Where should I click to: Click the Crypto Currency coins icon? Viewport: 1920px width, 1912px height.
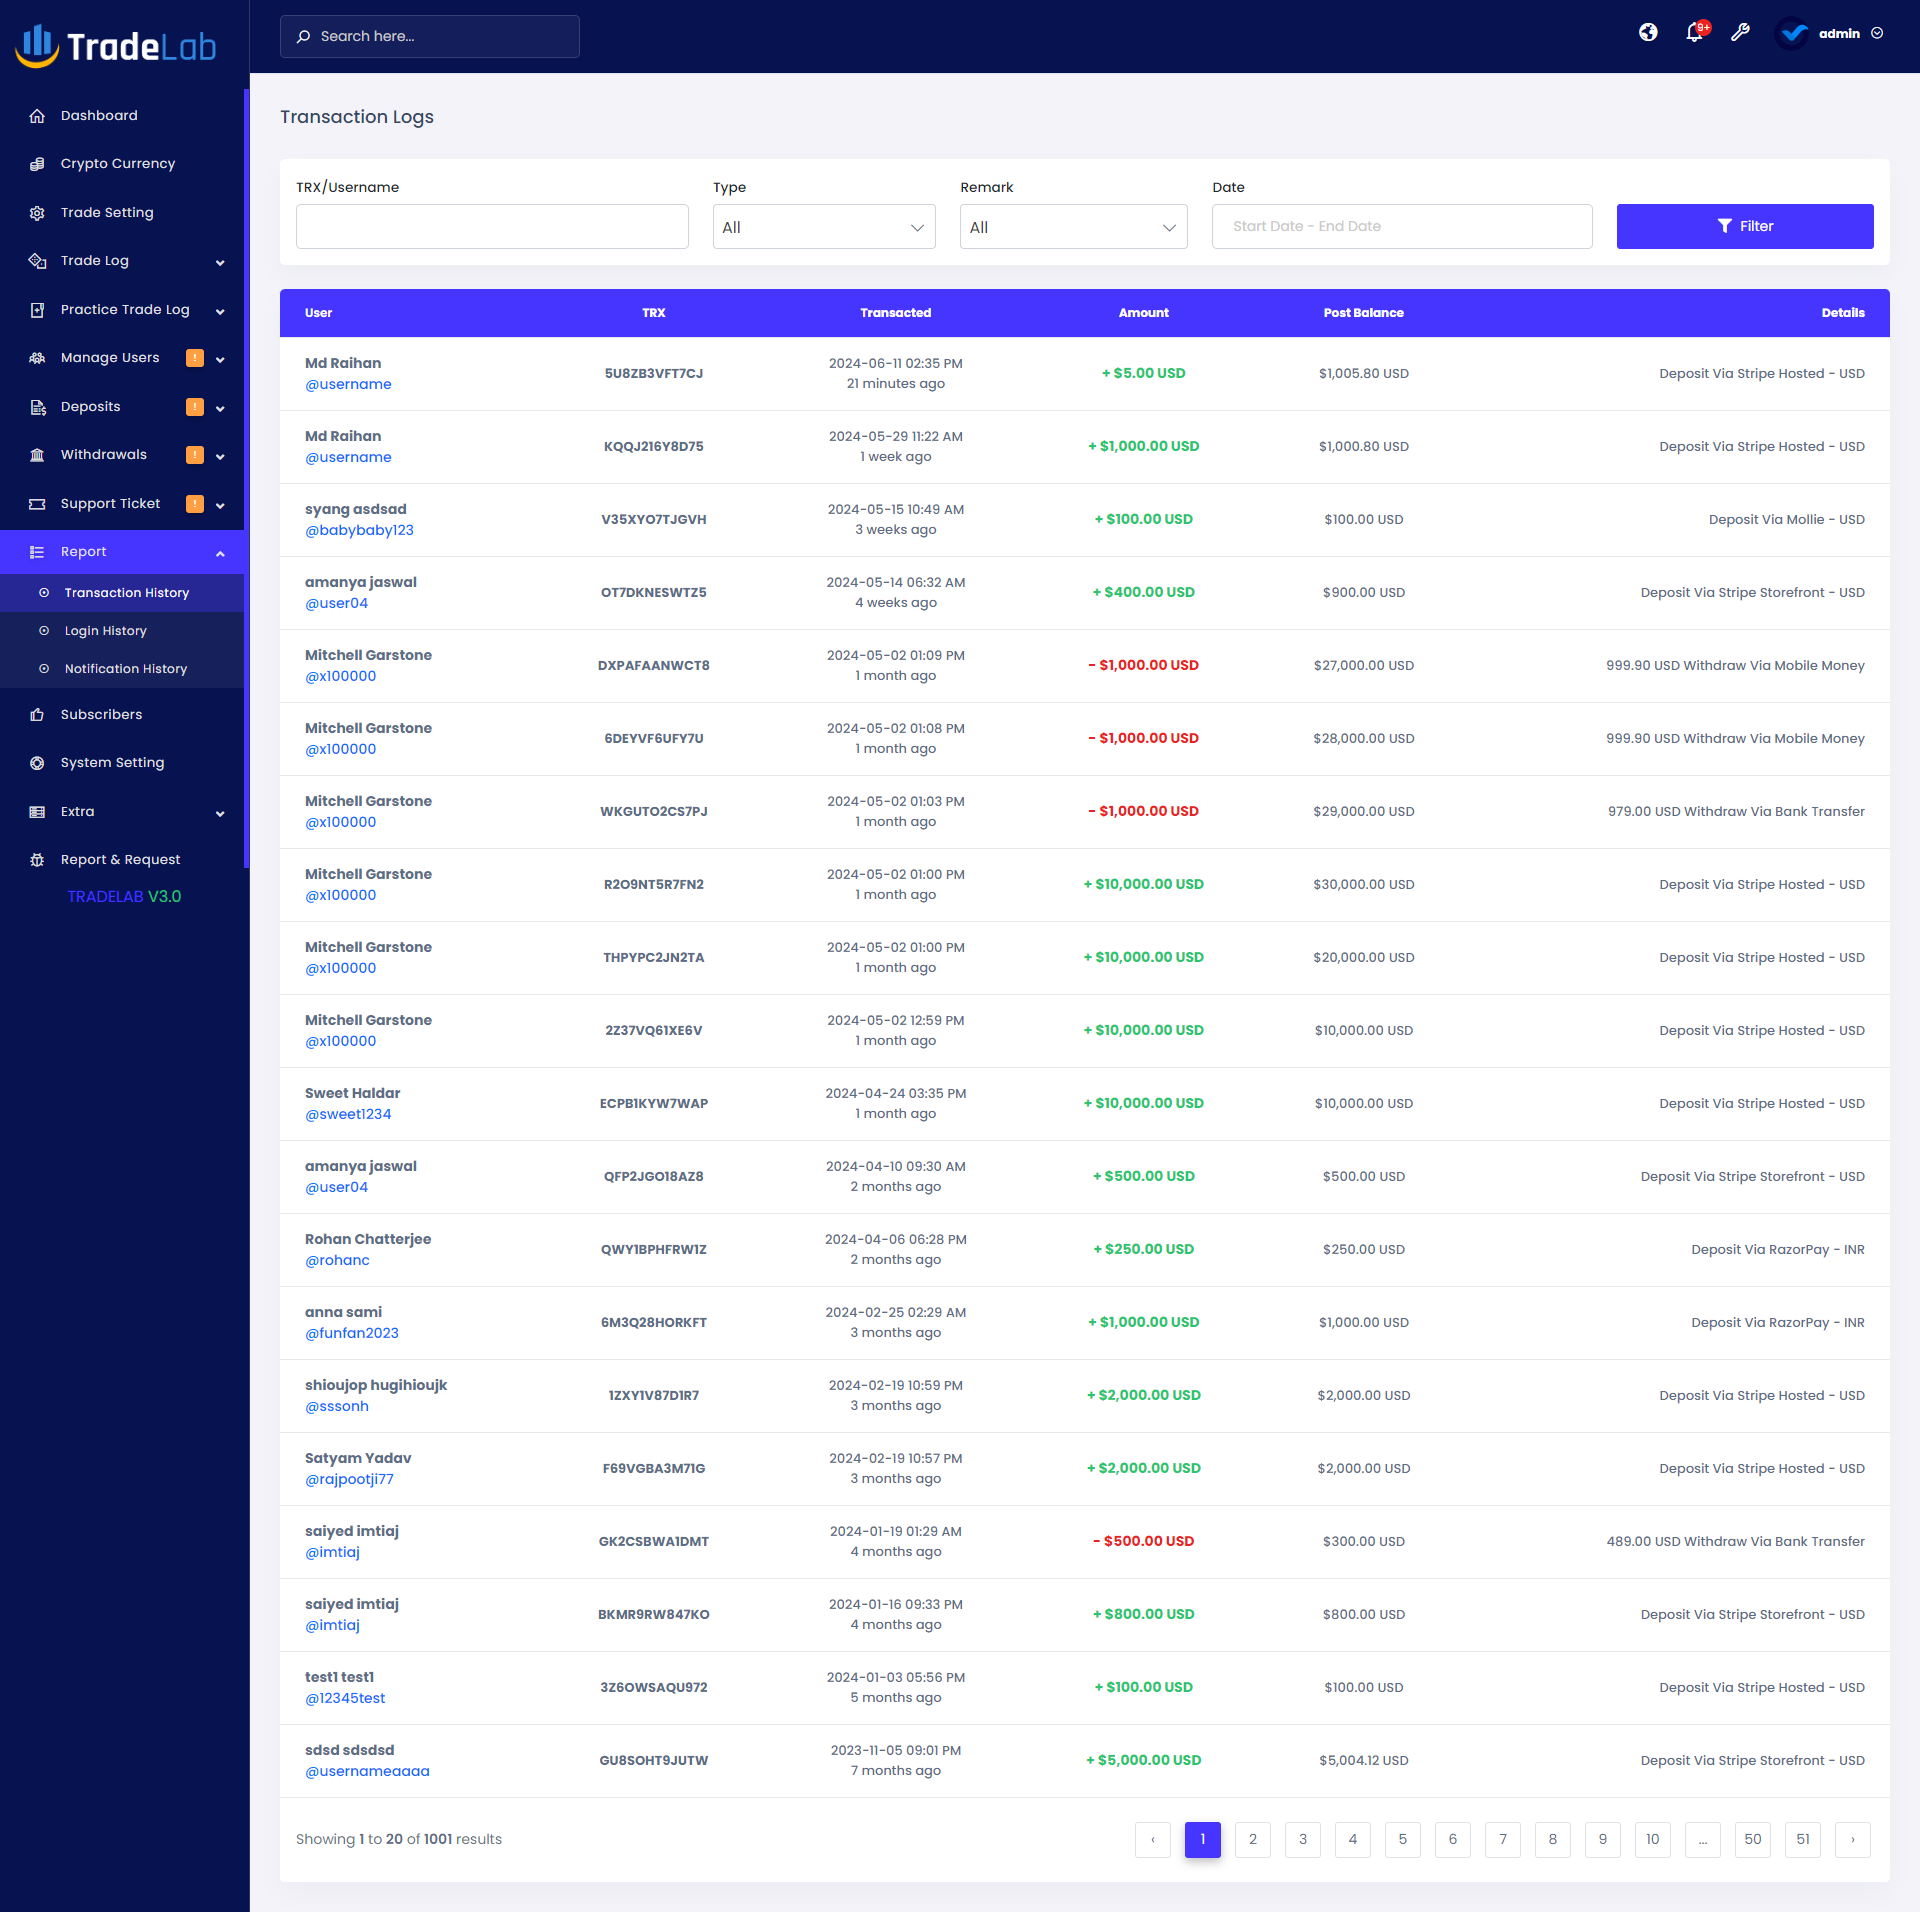click(37, 164)
